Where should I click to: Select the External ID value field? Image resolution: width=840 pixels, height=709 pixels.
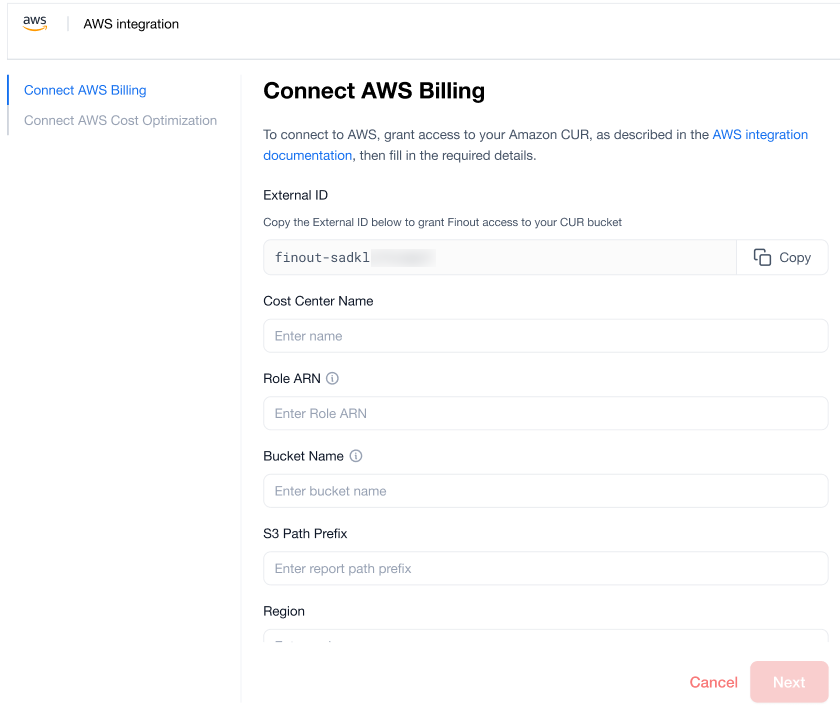(500, 257)
